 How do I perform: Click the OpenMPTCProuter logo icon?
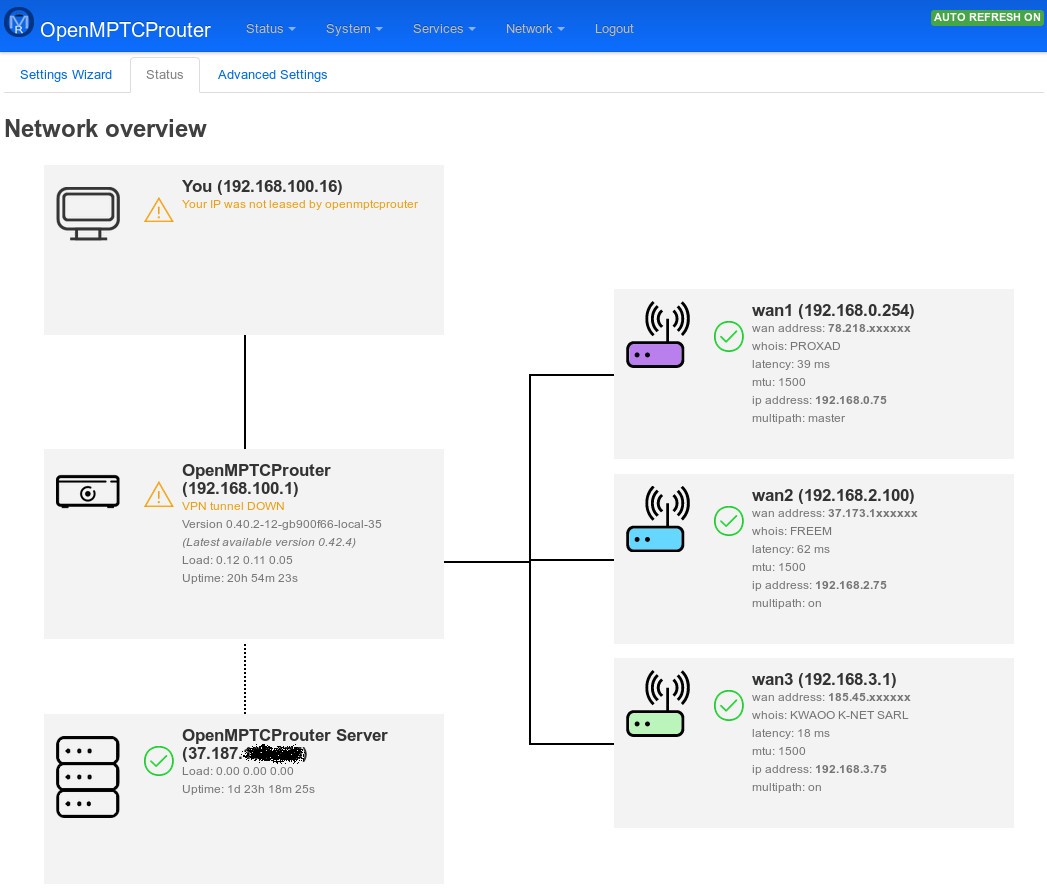pyautogui.click(x=19, y=23)
